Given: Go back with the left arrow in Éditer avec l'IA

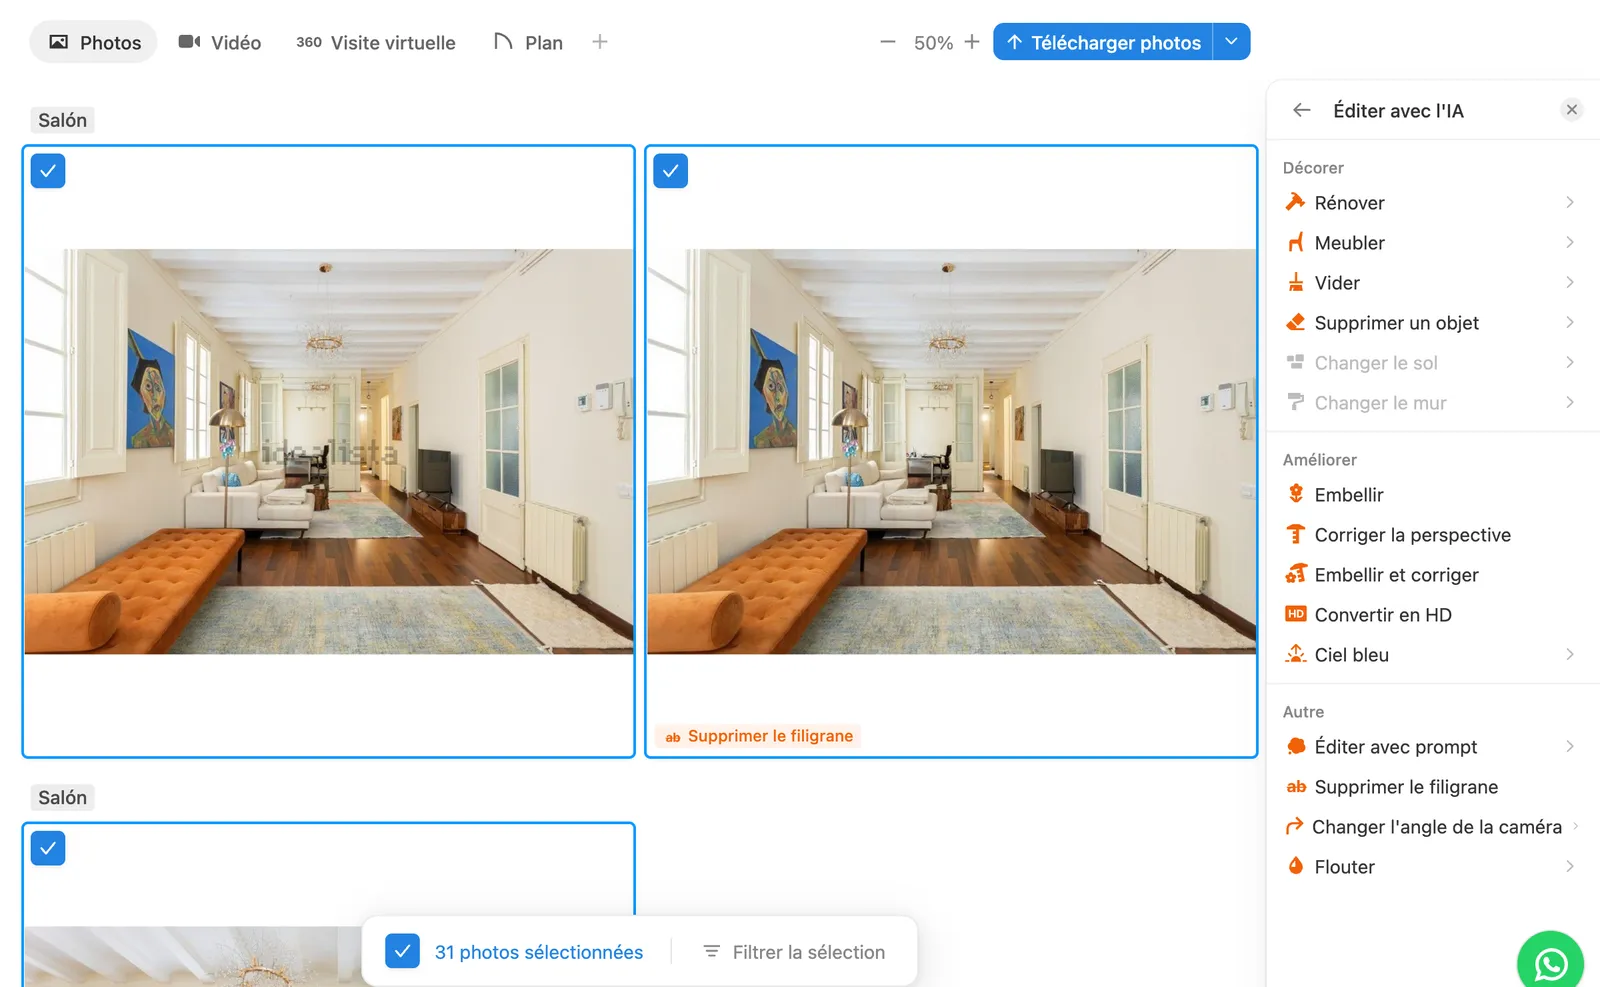Looking at the screenshot, I should point(1301,110).
